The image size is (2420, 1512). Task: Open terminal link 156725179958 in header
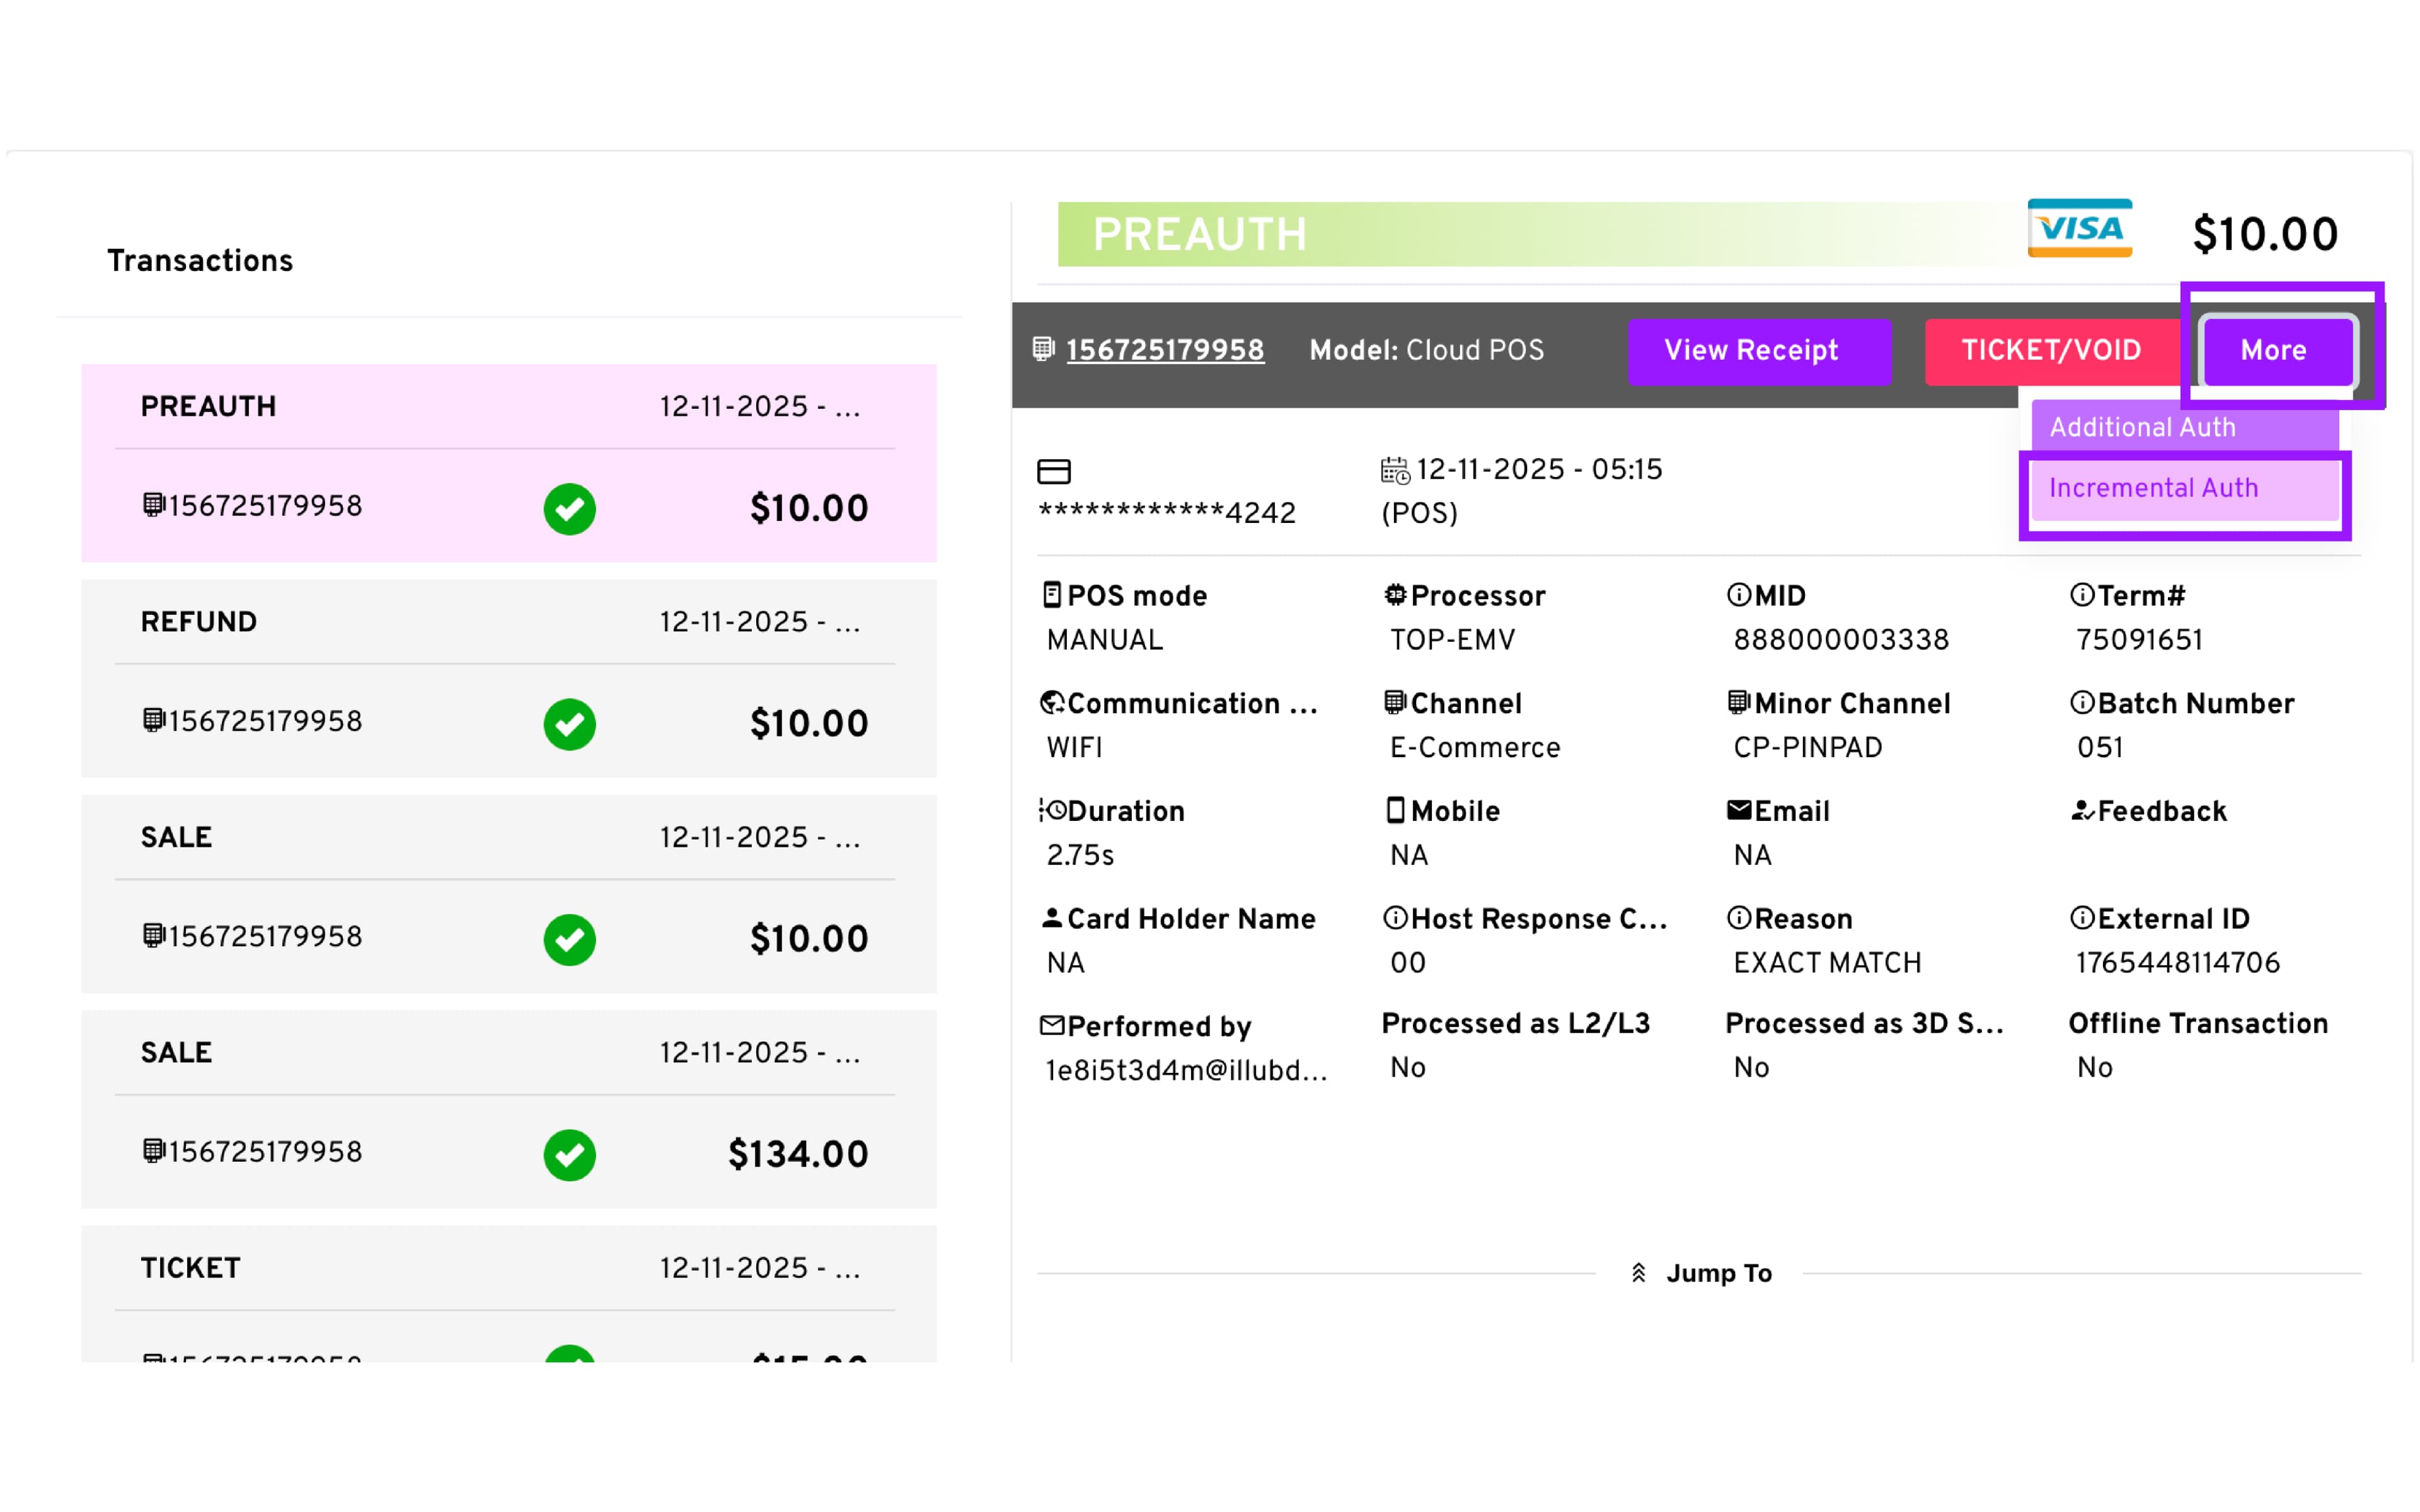coord(1164,350)
